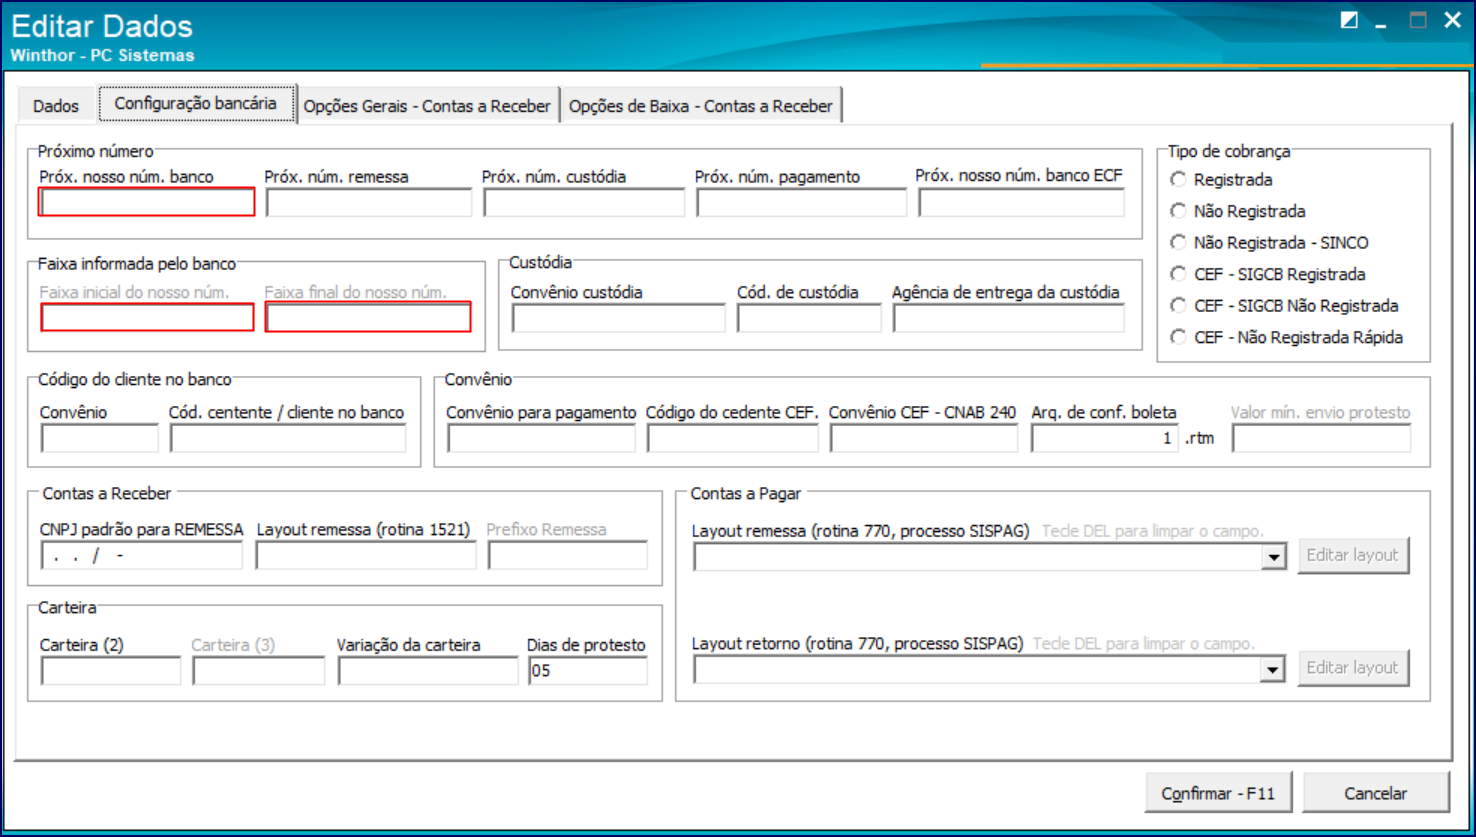Click CNPJ padrão para REMESSA field
Screen dimensions: 1476x837
142,555
